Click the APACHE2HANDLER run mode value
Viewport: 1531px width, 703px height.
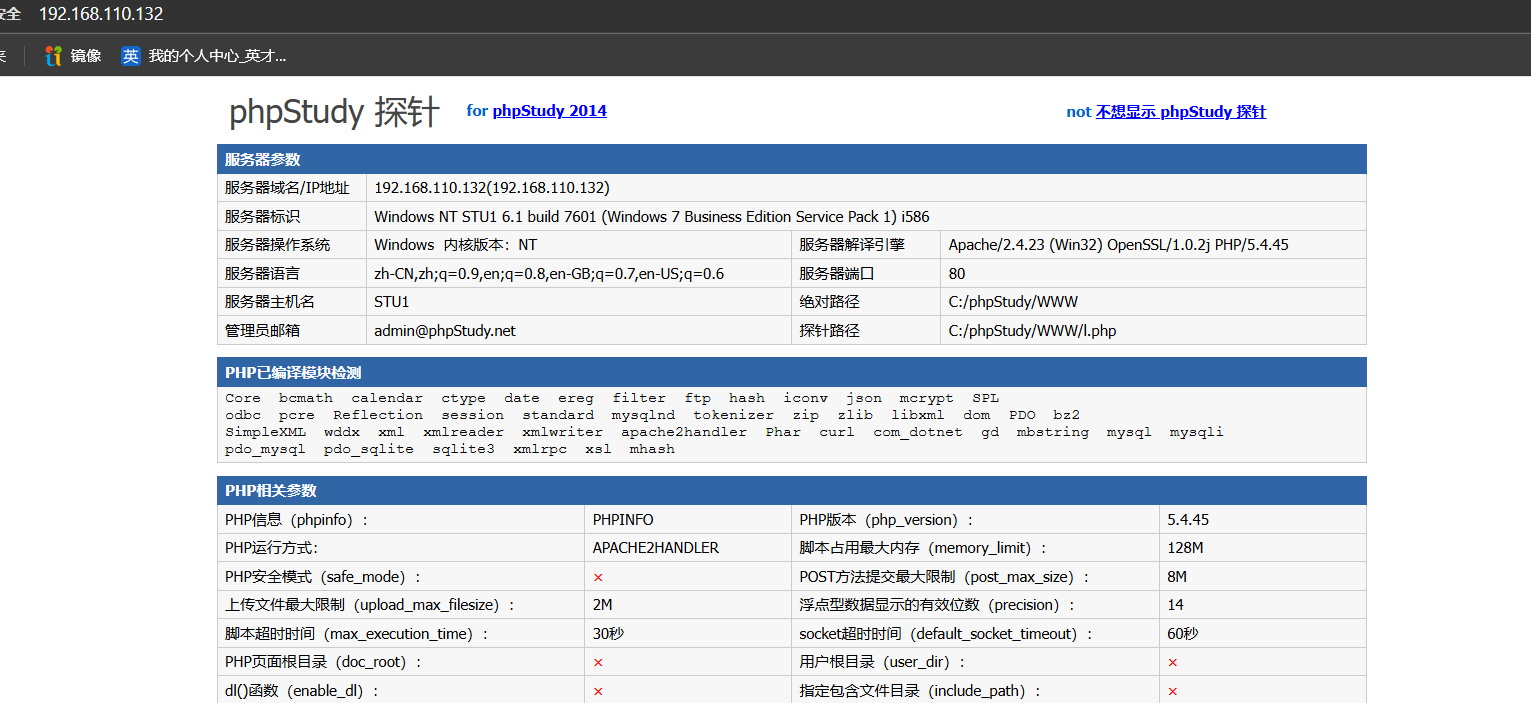(x=656, y=548)
